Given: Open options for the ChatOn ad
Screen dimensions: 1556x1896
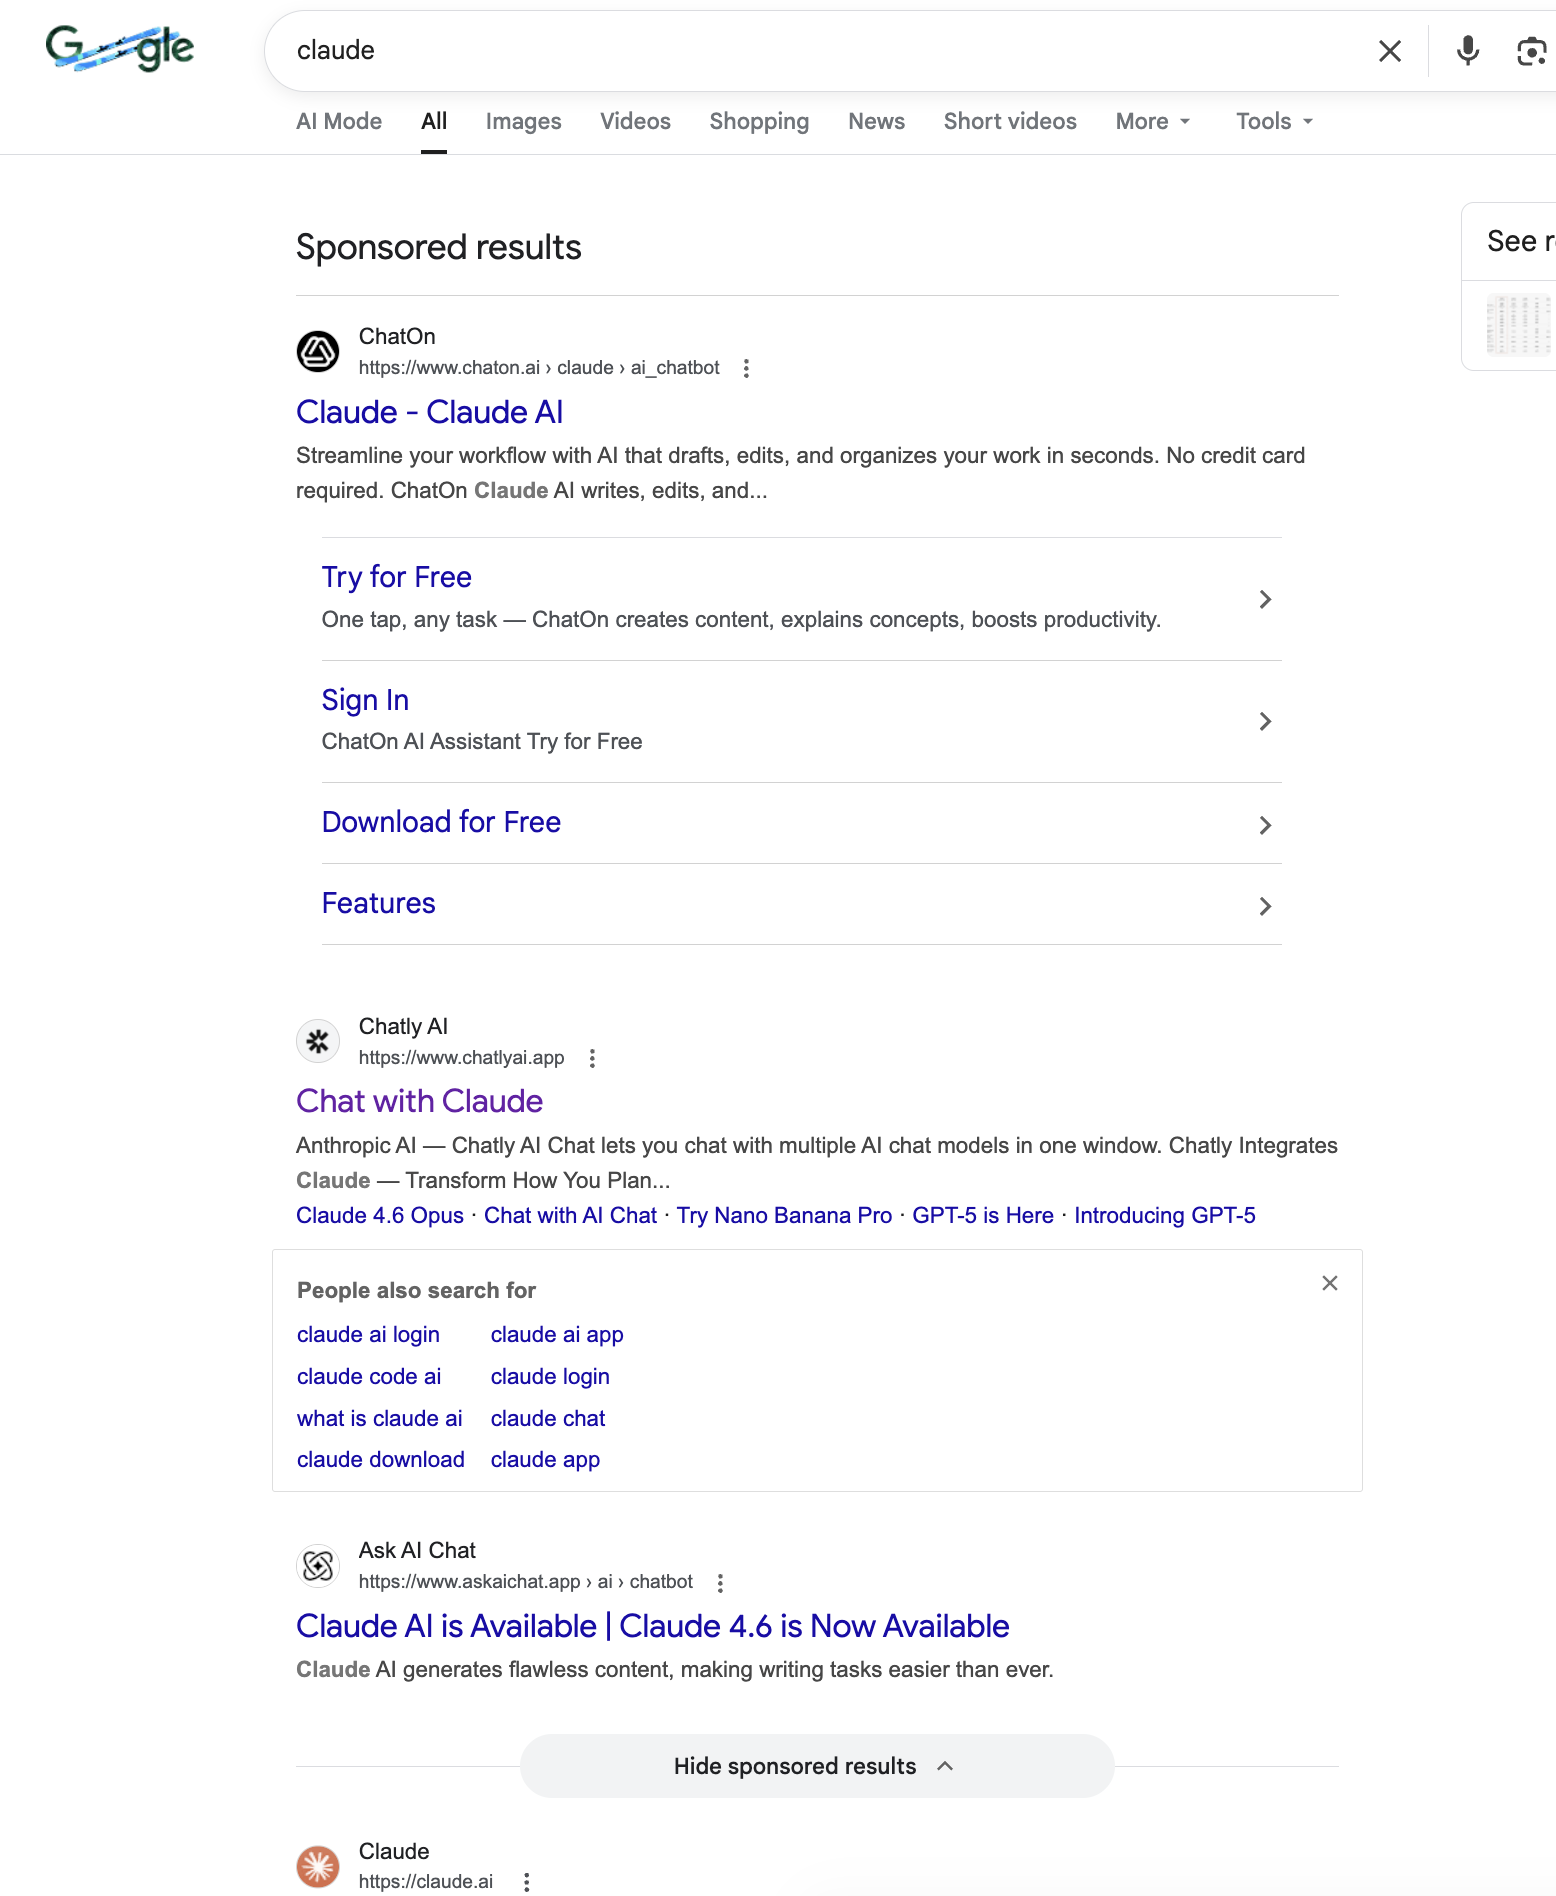Looking at the screenshot, I should (x=746, y=368).
